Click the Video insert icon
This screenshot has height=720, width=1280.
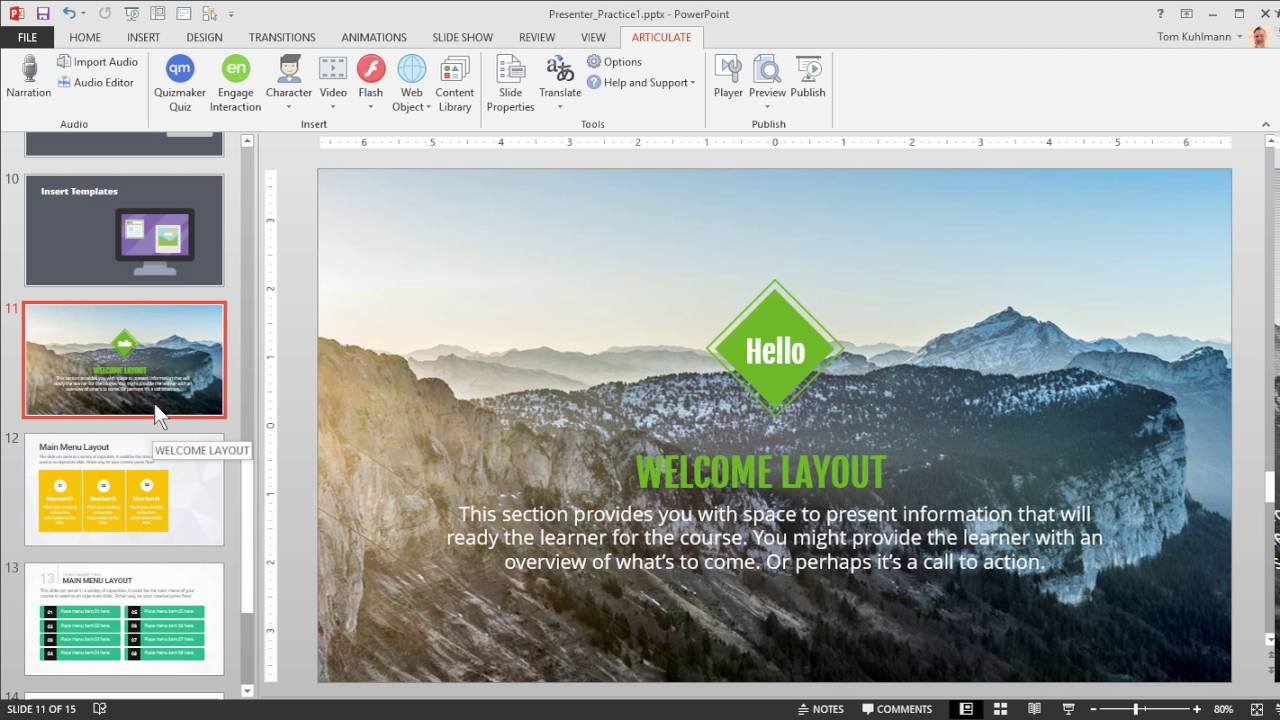[333, 68]
